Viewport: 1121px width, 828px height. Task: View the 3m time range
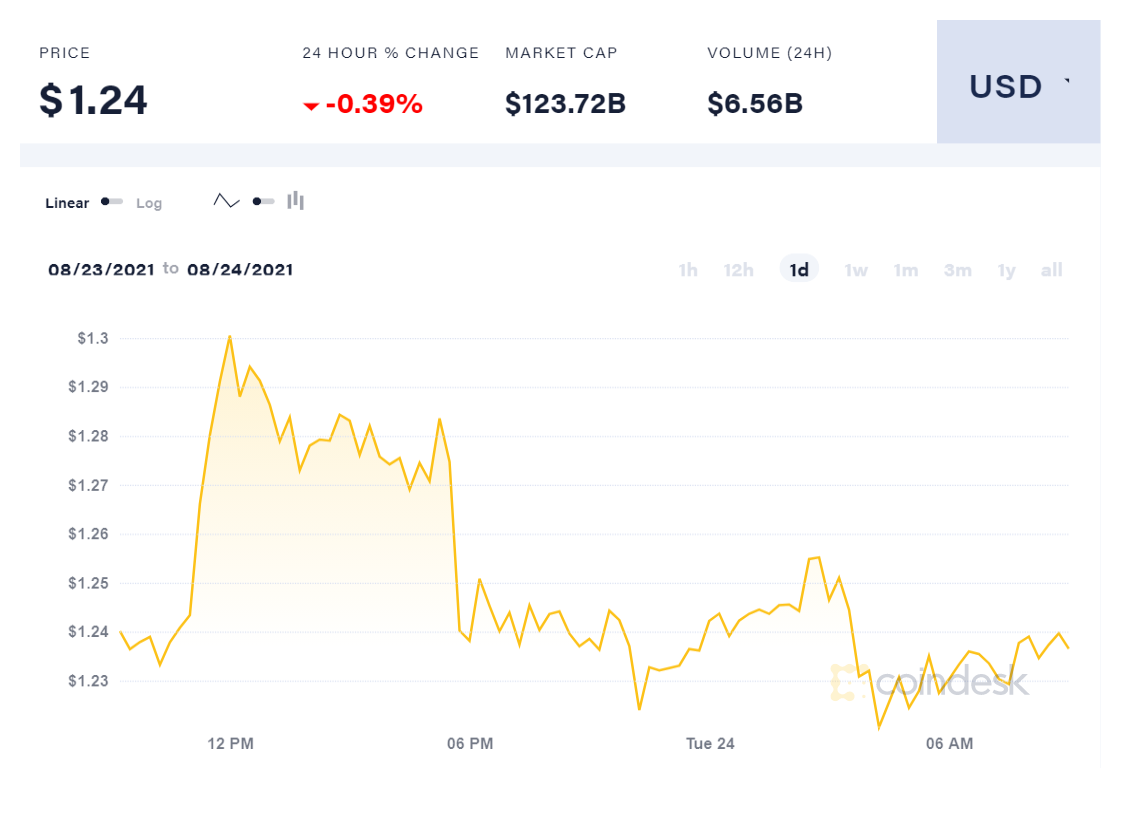(x=957, y=270)
